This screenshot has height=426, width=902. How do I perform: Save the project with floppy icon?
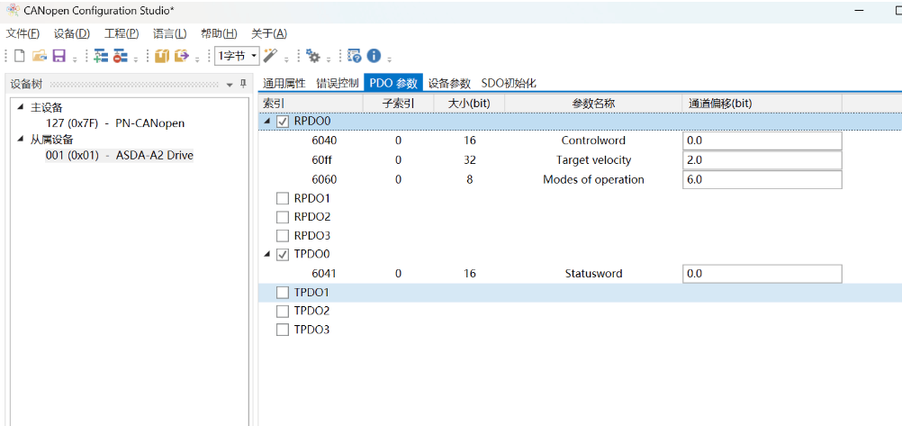[x=59, y=56]
